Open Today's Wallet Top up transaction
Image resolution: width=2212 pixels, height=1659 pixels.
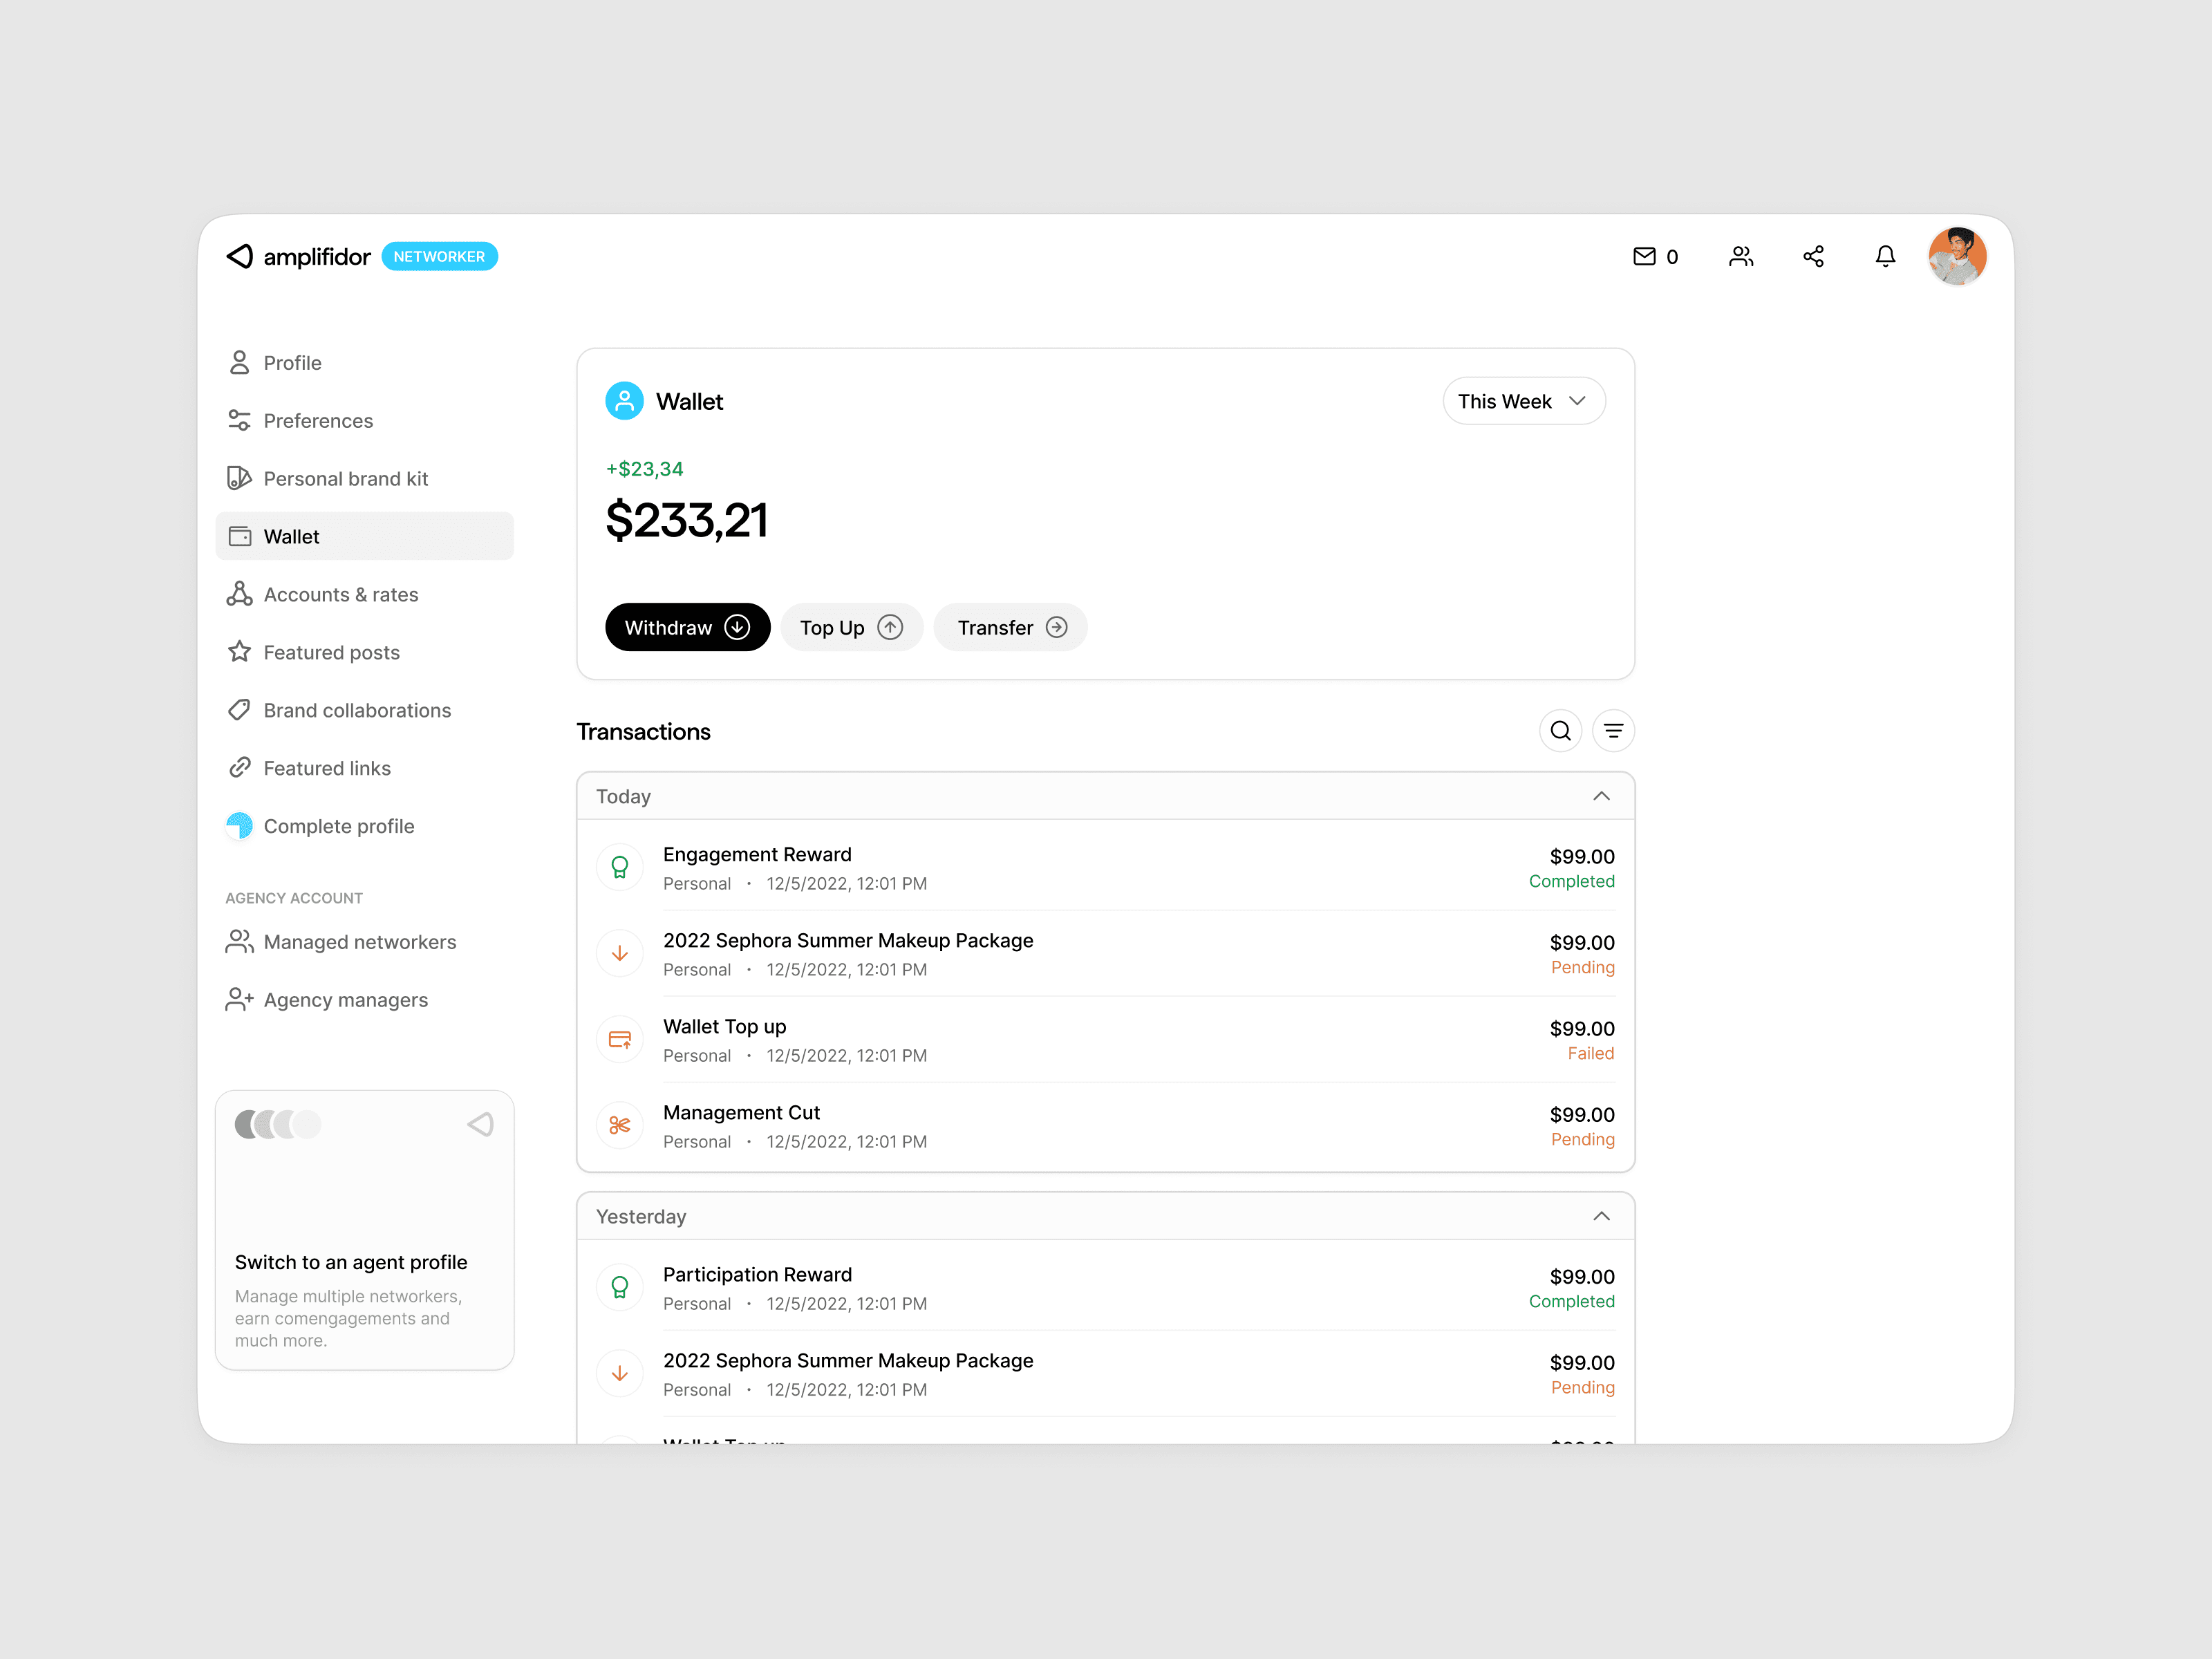[x=1105, y=1039]
